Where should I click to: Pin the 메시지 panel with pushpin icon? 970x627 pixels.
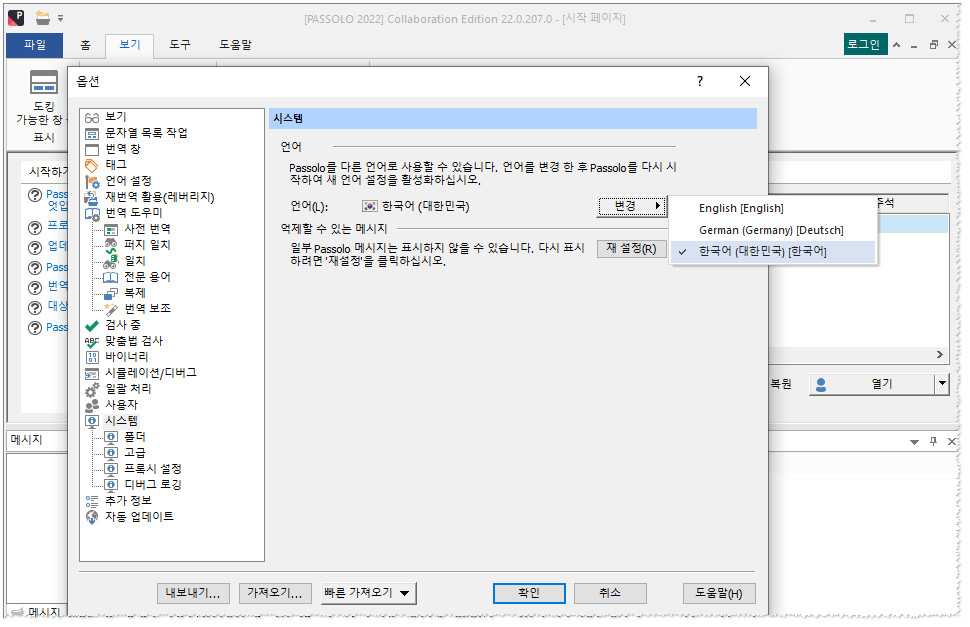[933, 442]
